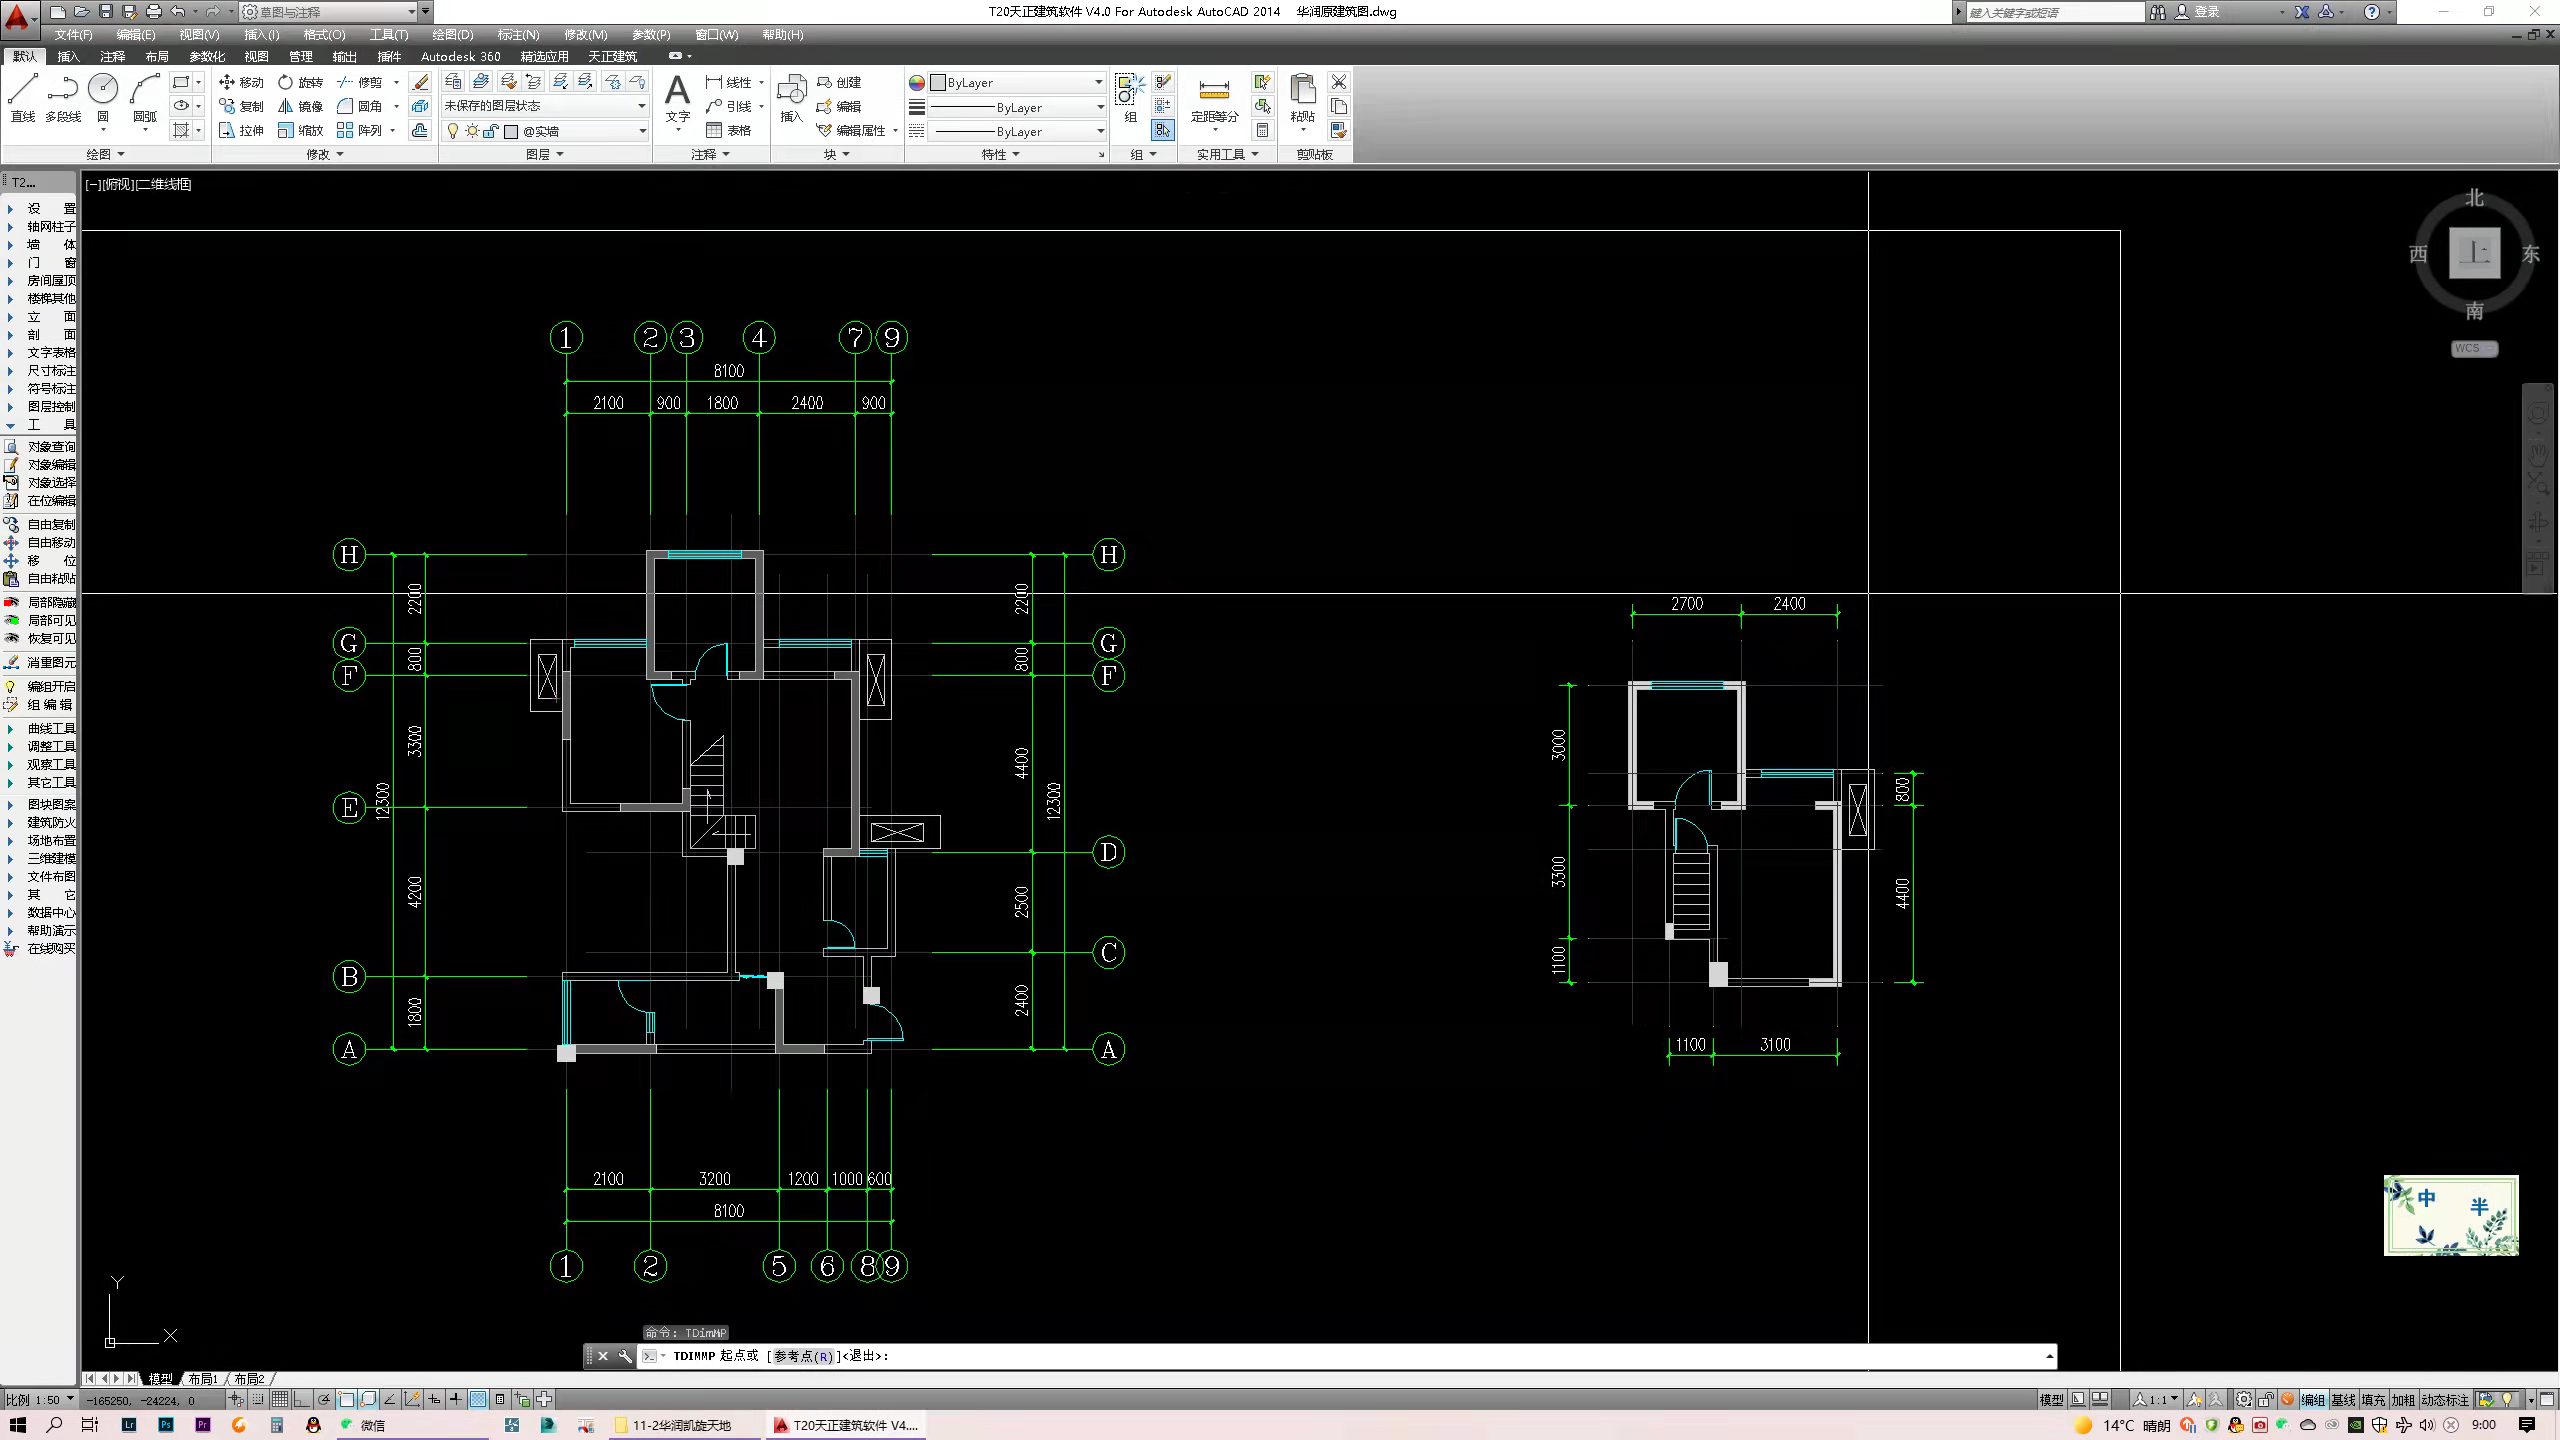Click the Print icon in quick access toolbar
The height and width of the screenshot is (1440, 2560).
click(154, 12)
